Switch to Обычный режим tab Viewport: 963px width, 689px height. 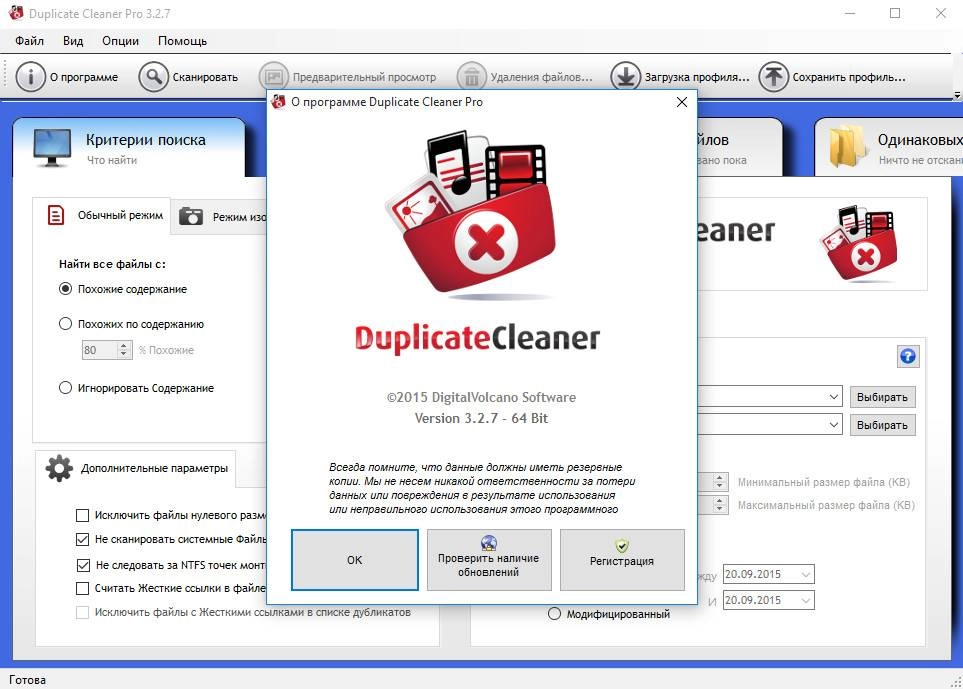[x=102, y=216]
